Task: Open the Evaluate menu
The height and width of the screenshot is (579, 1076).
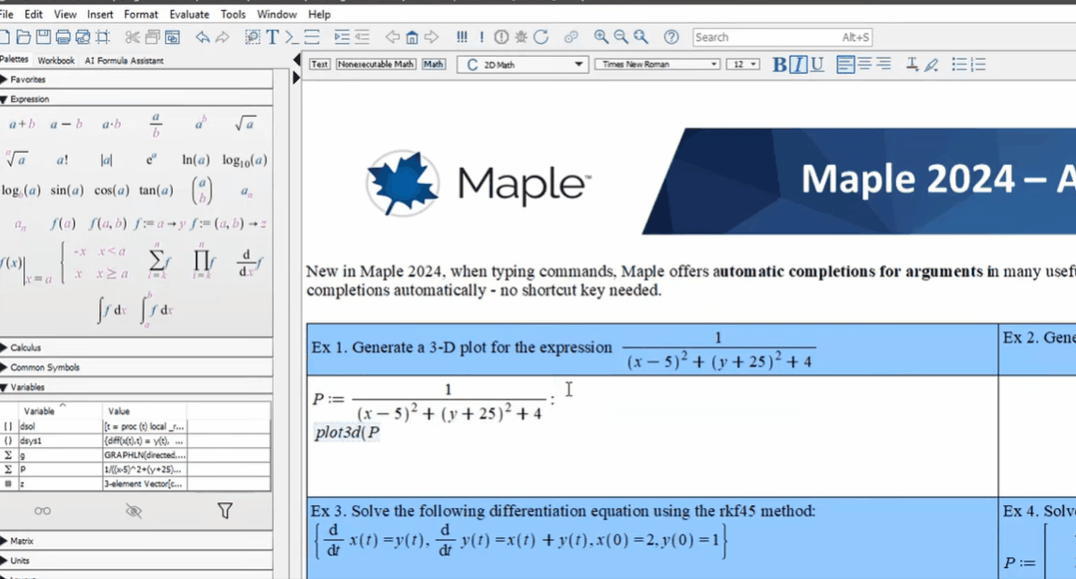Action: pos(189,14)
